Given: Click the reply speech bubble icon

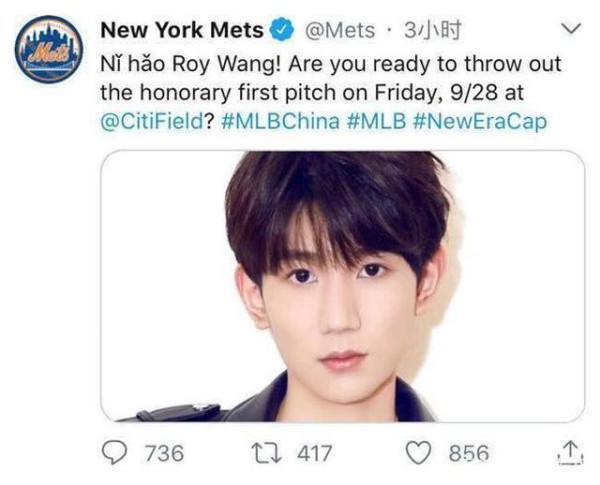Looking at the screenshot, I should (x=114, y=452).
